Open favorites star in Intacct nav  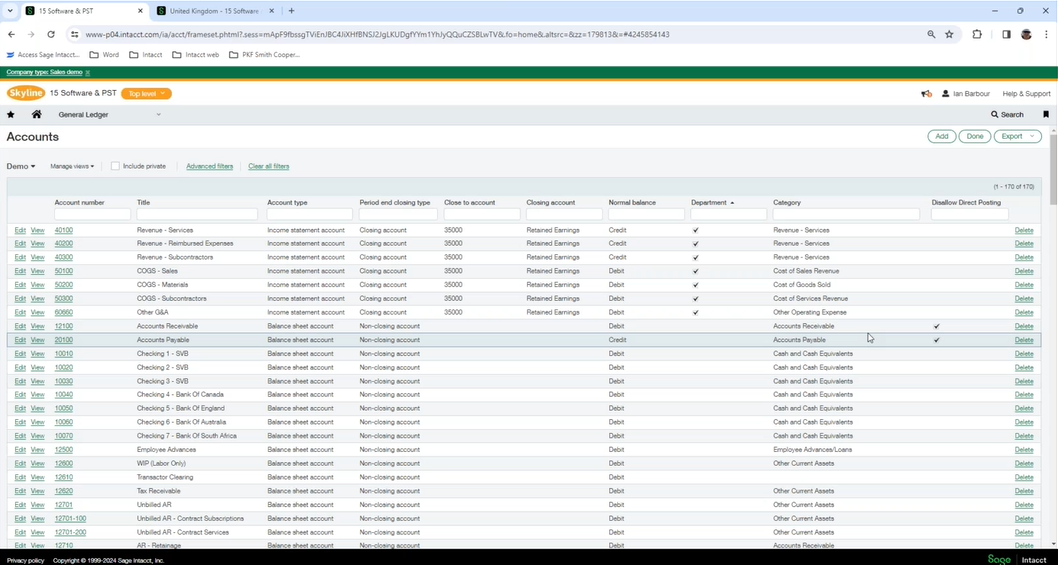pyautogui.click(x=11, y=115)
